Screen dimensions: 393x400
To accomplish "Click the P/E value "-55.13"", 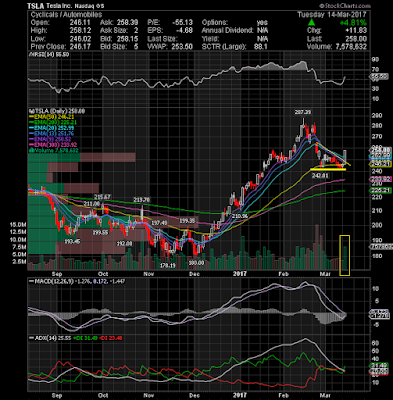I will click(182, 23).
